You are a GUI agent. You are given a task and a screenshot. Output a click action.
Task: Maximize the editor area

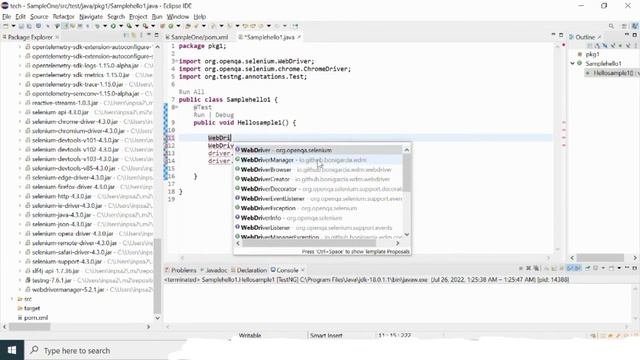tap(561, 36)
